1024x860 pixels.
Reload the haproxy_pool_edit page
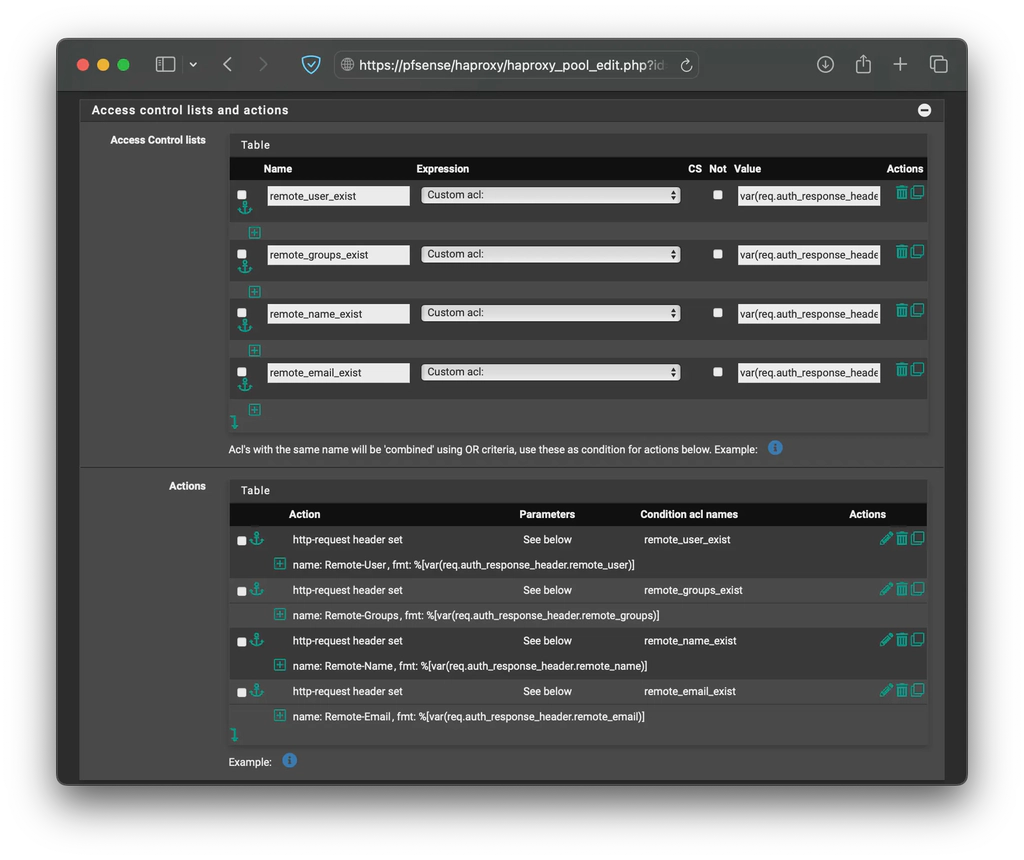tap(685, 64)
